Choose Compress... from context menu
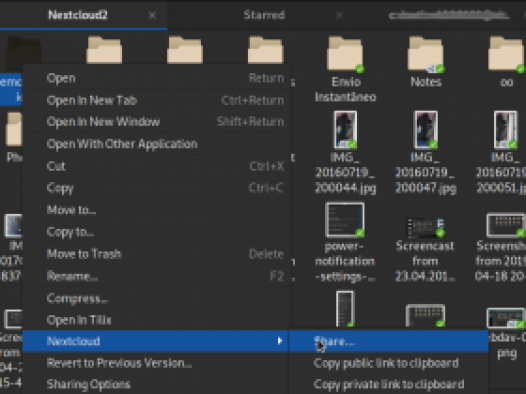 click(156, 298)
